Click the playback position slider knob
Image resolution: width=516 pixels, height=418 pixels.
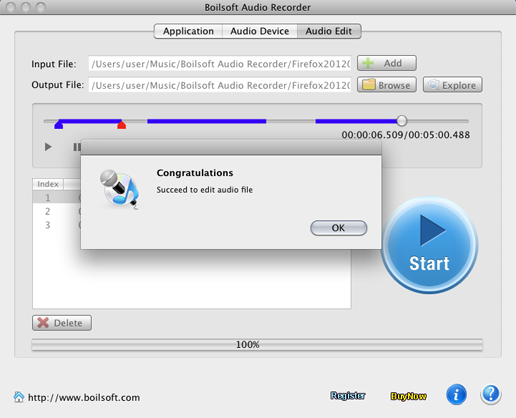[x=402, y=121]
